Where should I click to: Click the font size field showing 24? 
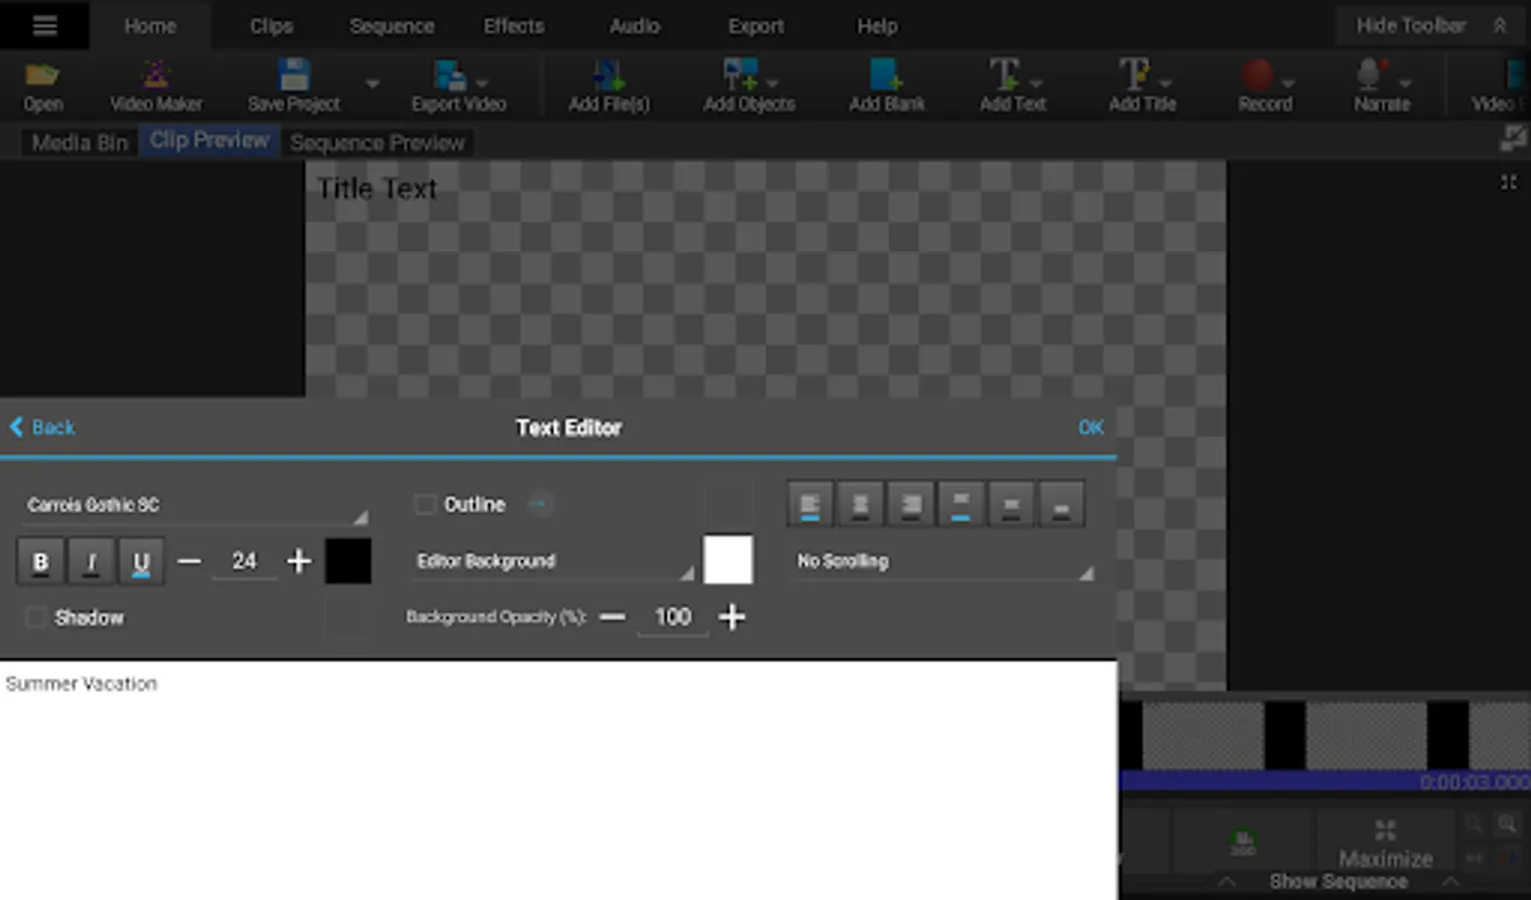244,561
